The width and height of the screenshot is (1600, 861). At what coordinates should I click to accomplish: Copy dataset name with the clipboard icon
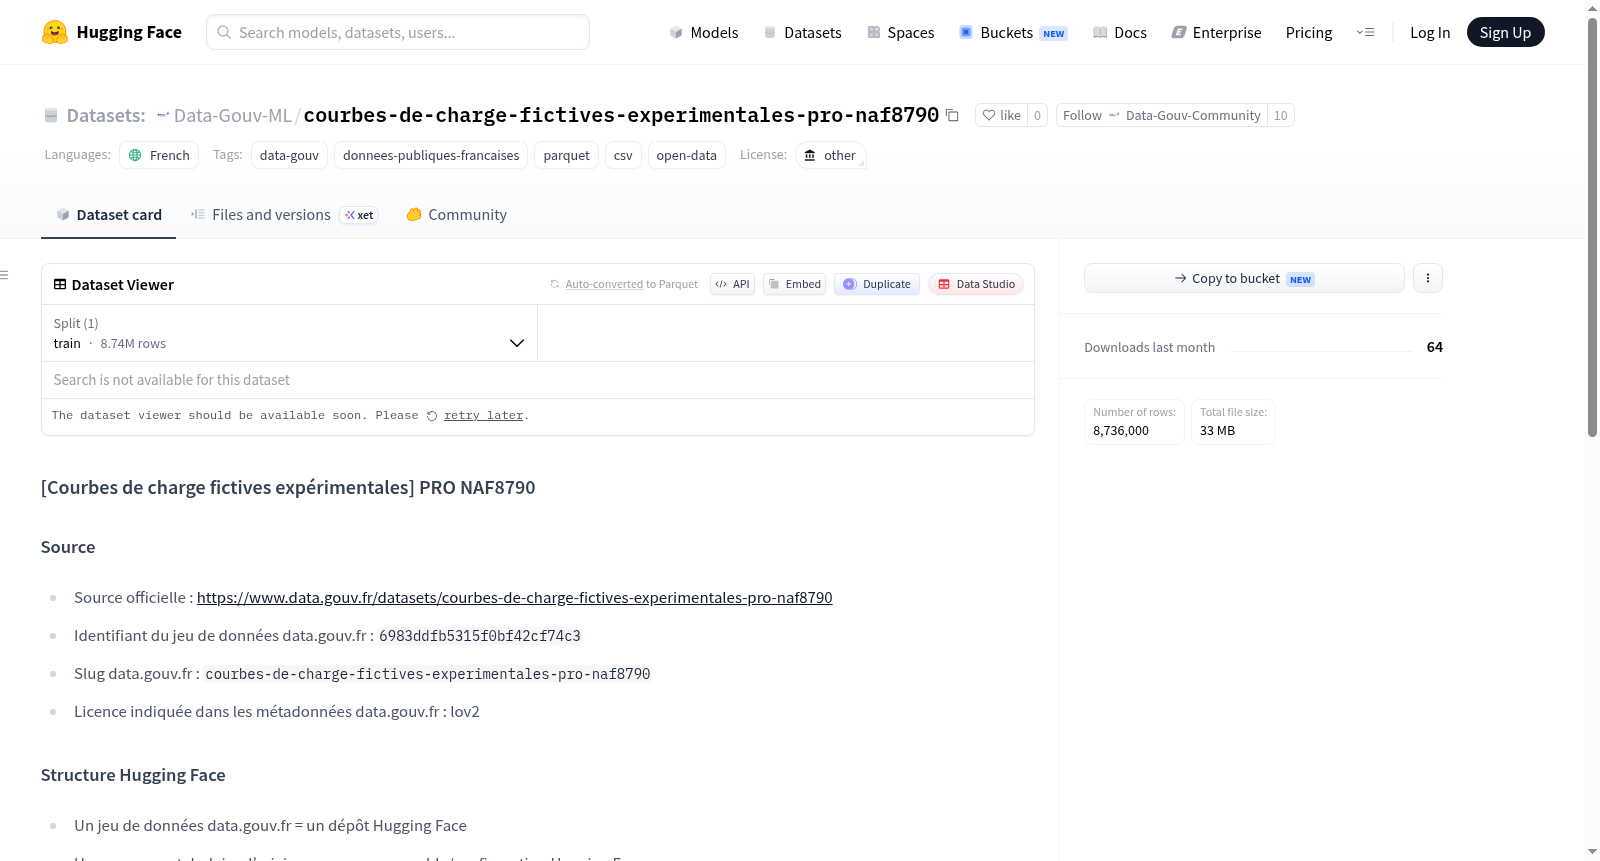coord(952,115)
